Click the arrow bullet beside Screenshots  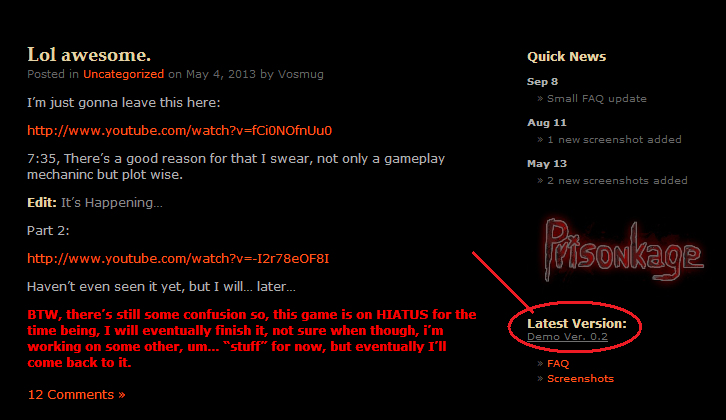pyautogui.click(x=540, y=378)
